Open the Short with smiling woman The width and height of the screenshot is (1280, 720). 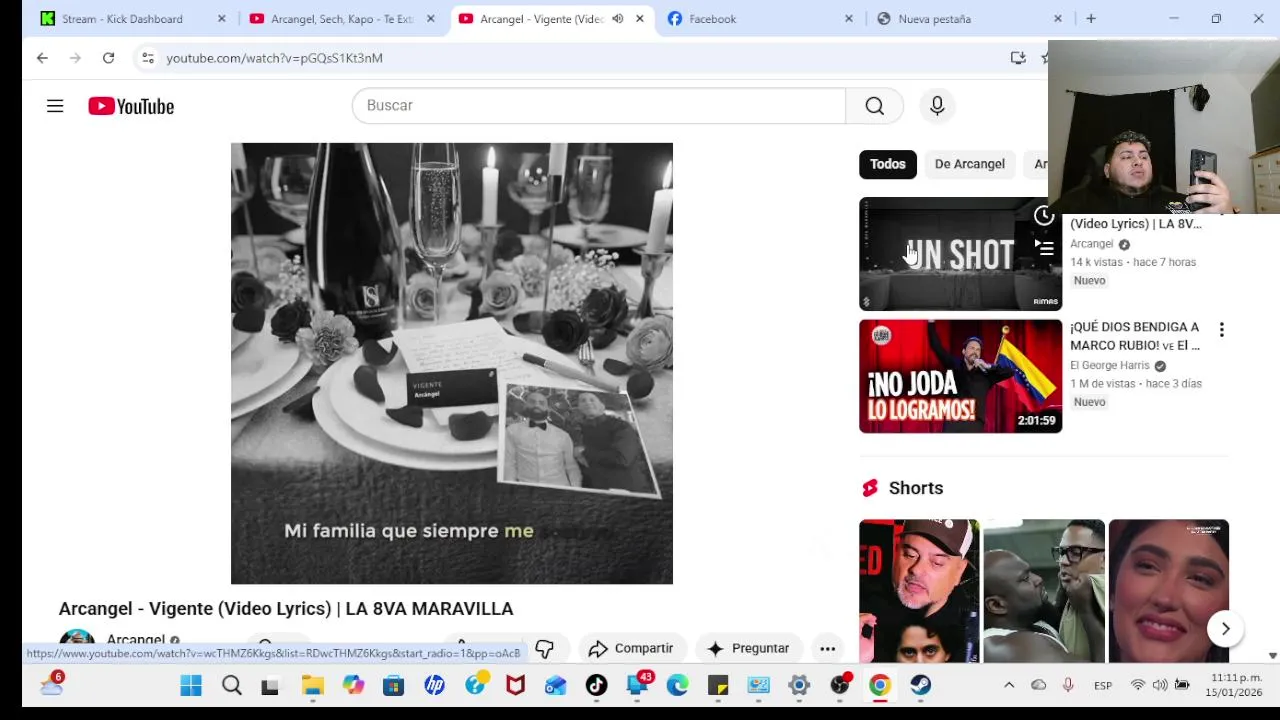pos(1168,591)
